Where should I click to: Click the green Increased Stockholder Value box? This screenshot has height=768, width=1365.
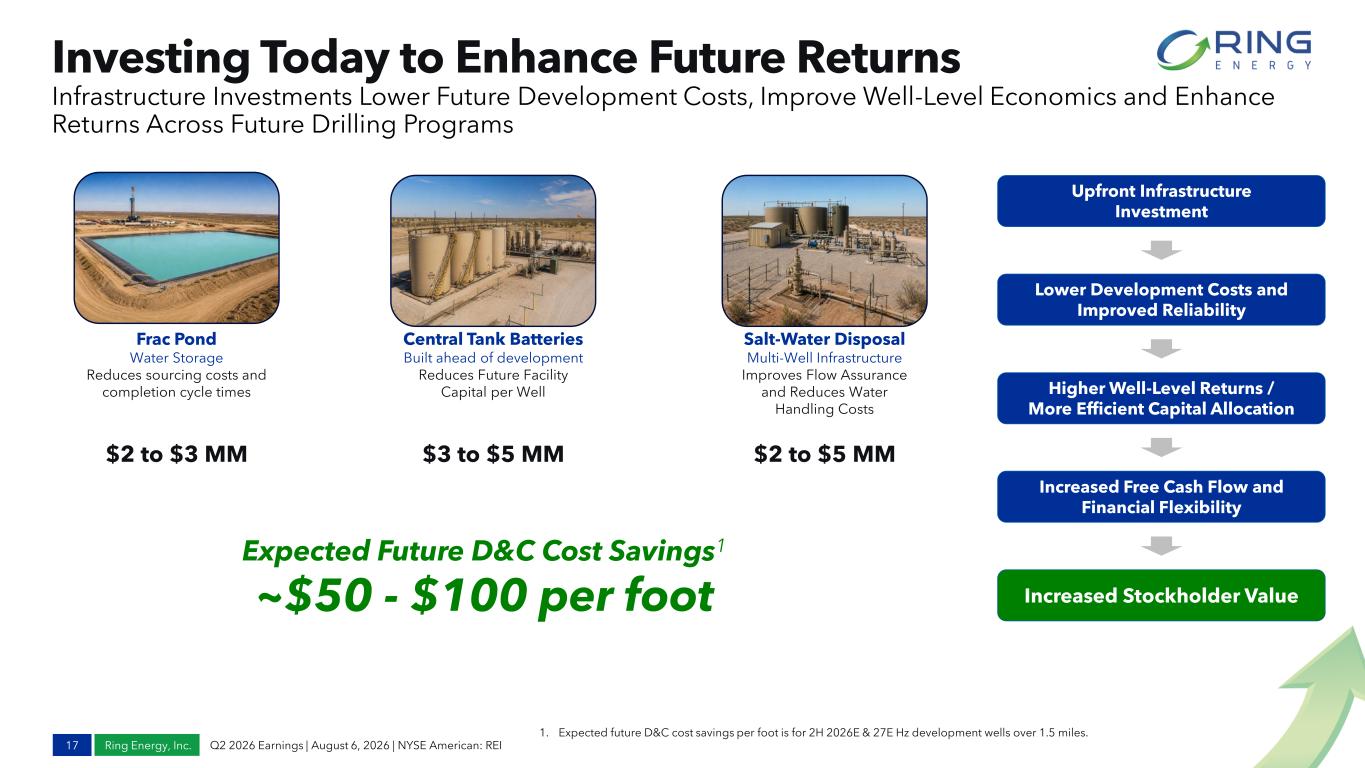tap(1161, 596)
